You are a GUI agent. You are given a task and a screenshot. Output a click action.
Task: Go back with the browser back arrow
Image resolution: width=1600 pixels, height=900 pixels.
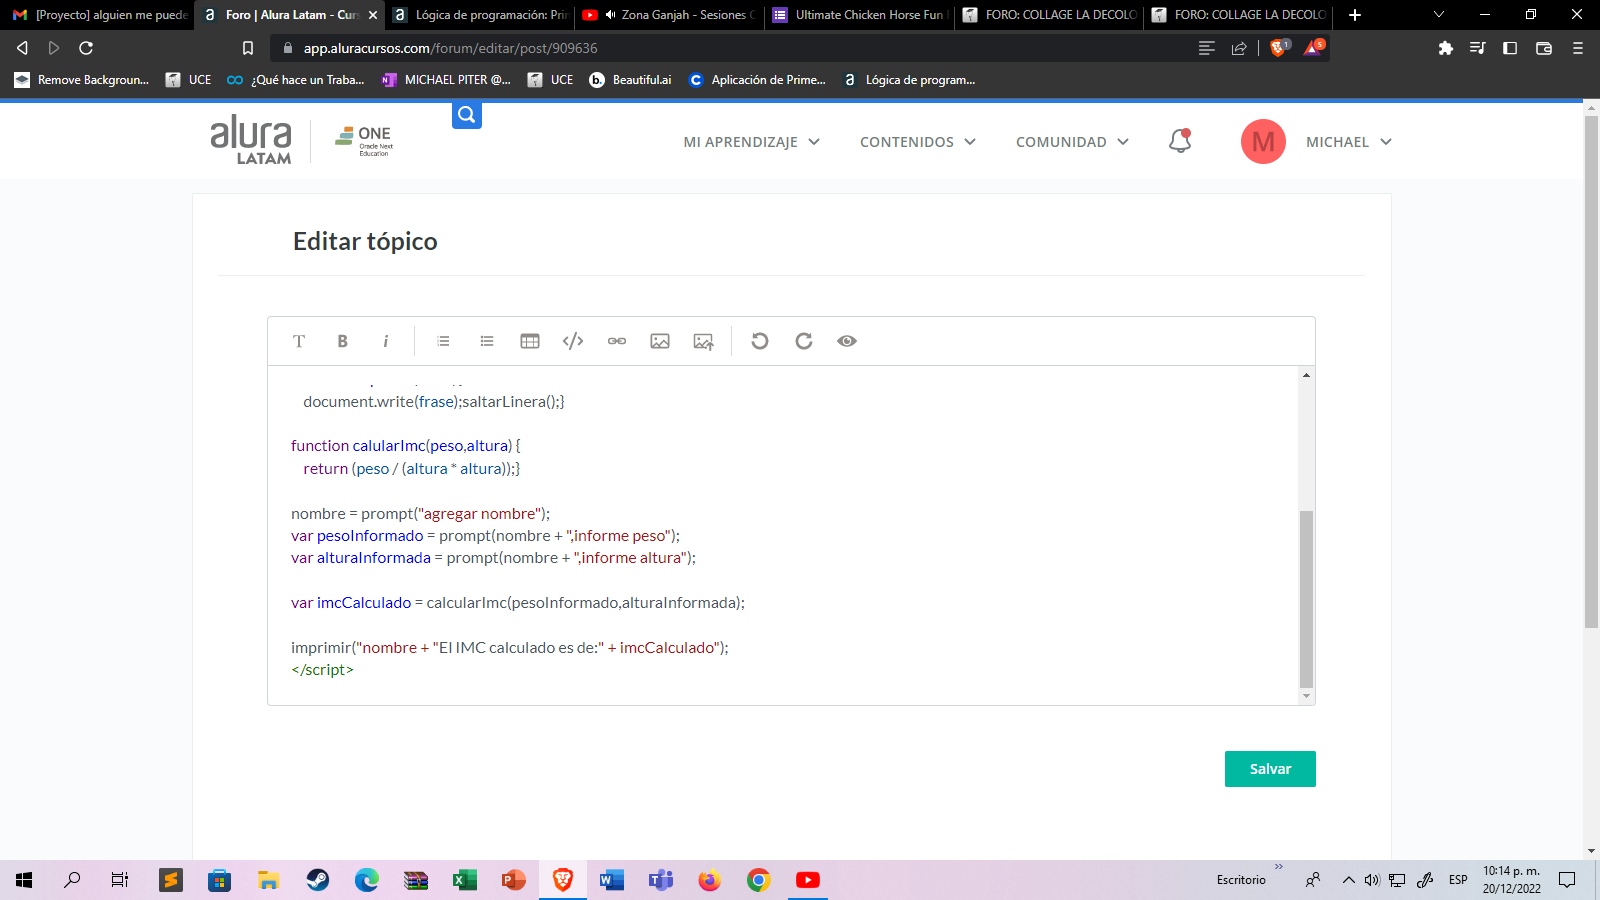[x=22, y=48]
